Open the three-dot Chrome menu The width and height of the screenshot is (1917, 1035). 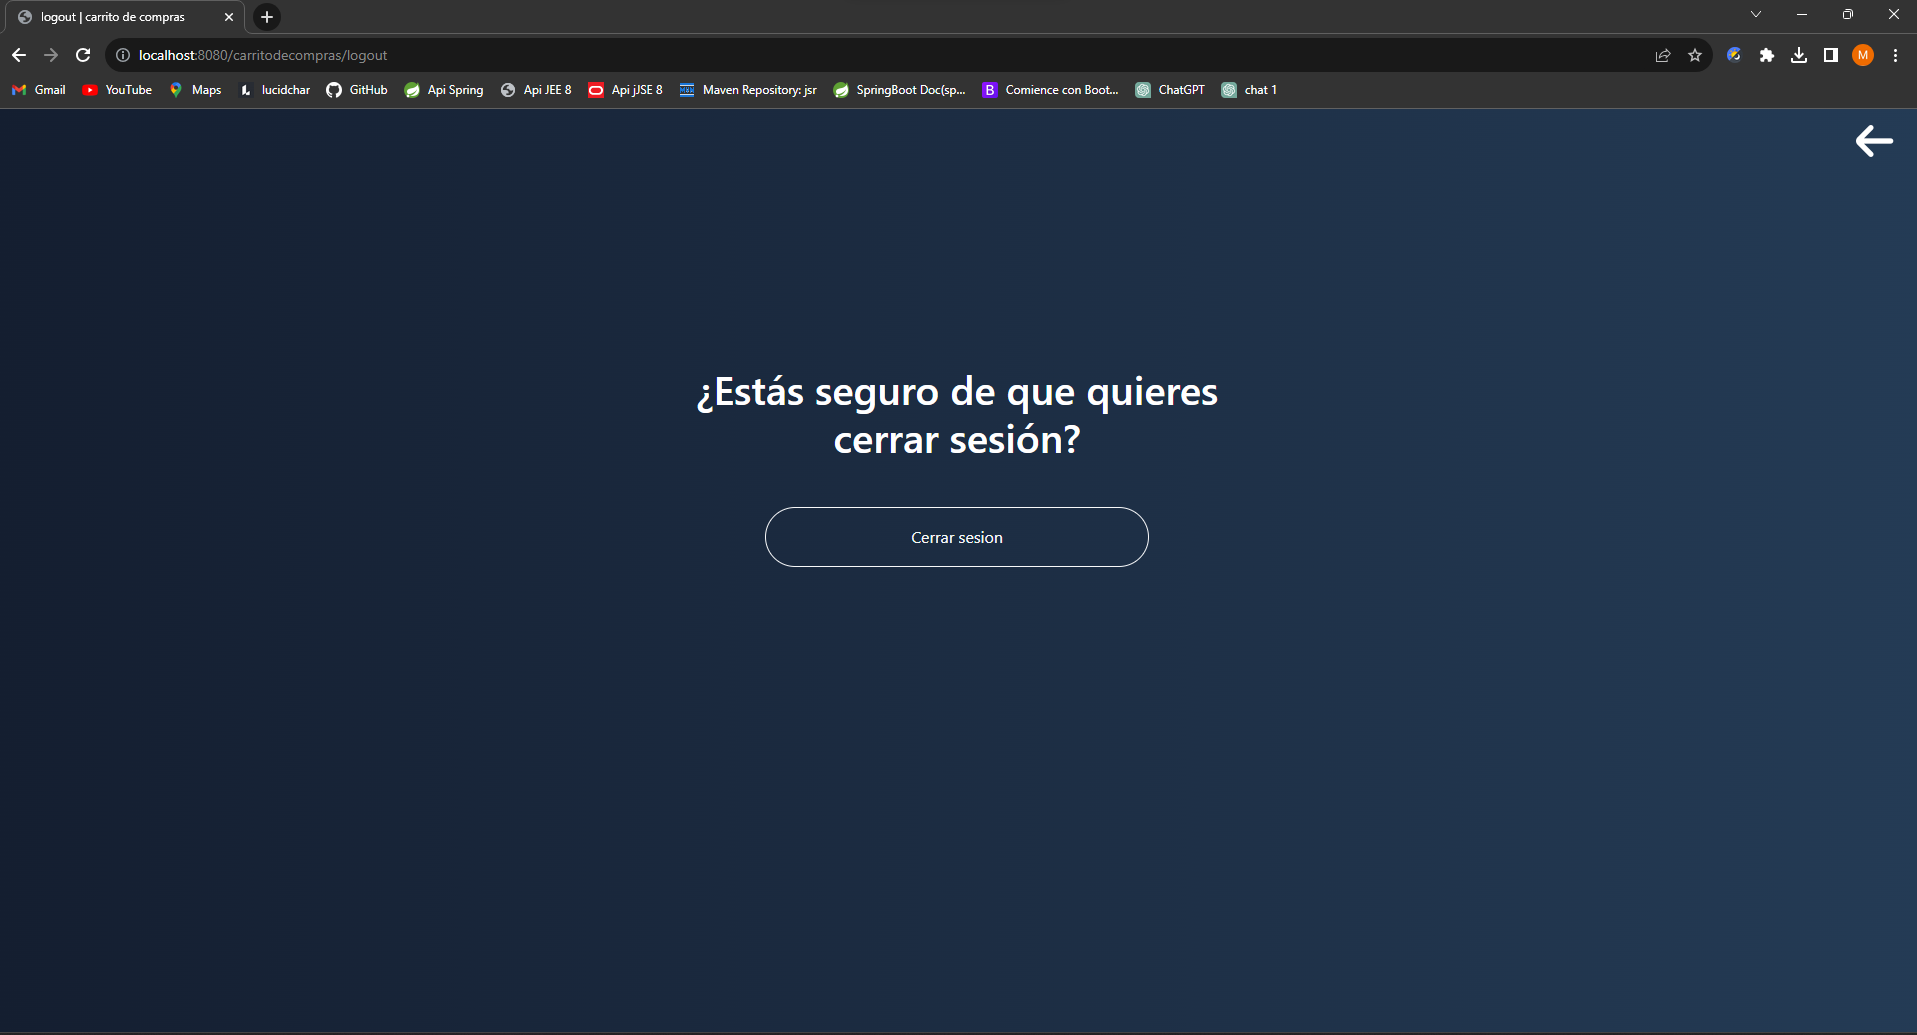coord(1895,55)
